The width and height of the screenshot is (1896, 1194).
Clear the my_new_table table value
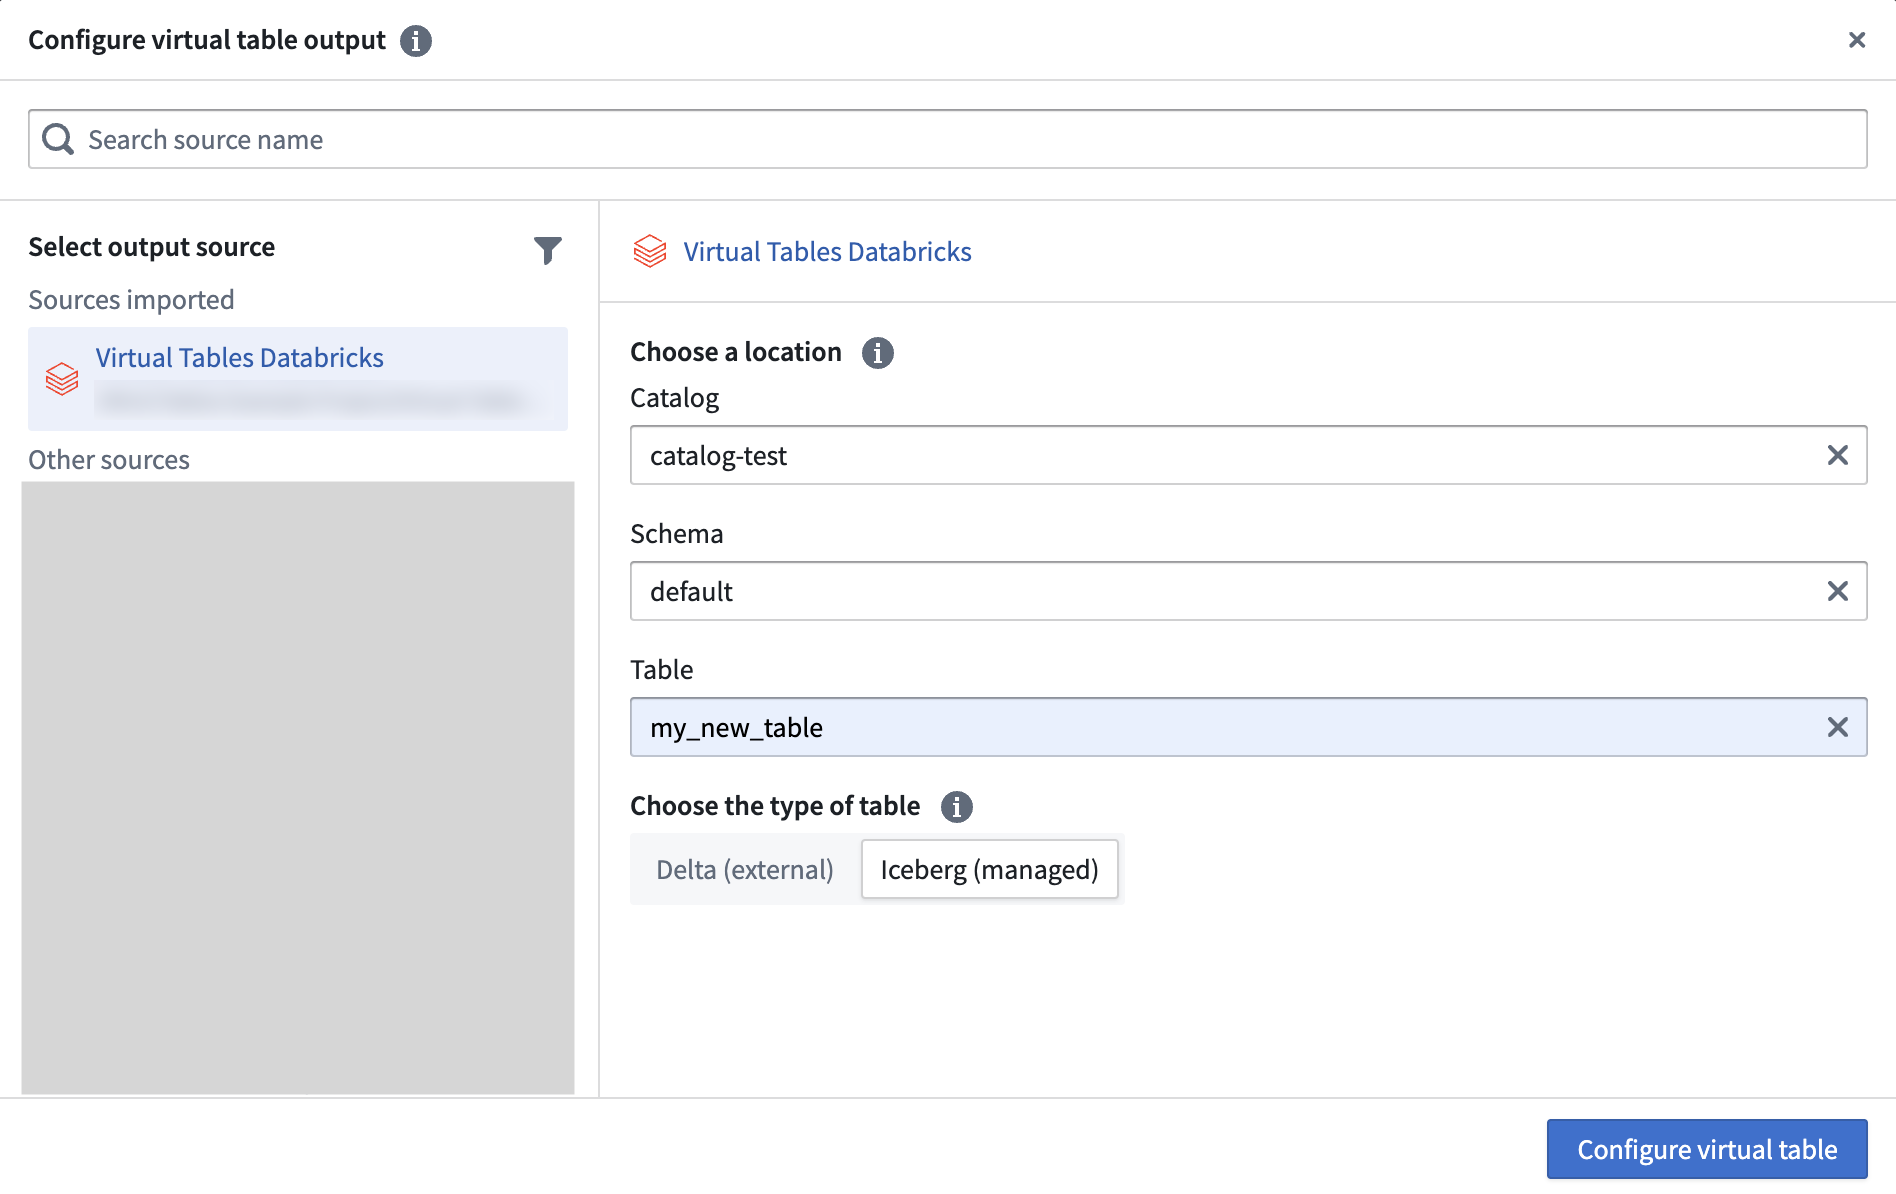[x=1838, y=727]
